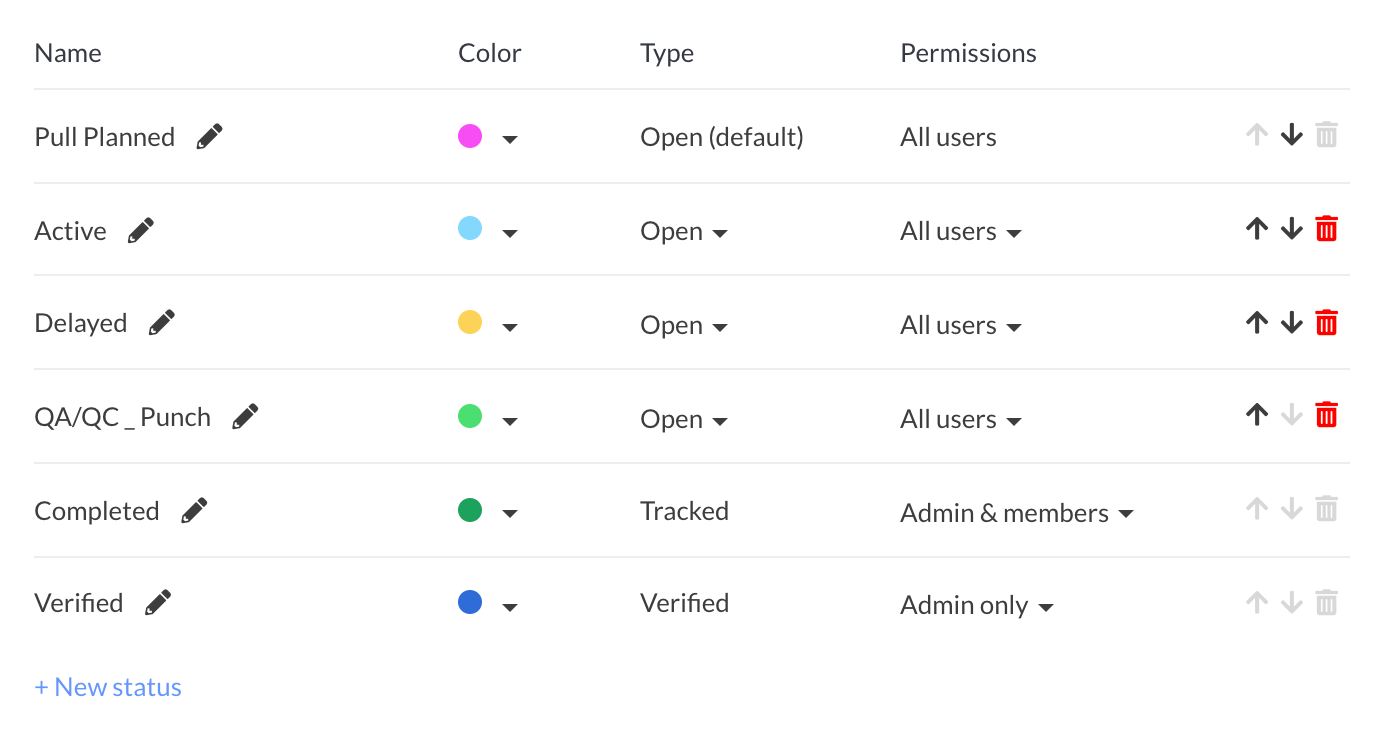Move Active status up
The image size is (1380, 730).
pyautogui.click(x=1257, y=229)
